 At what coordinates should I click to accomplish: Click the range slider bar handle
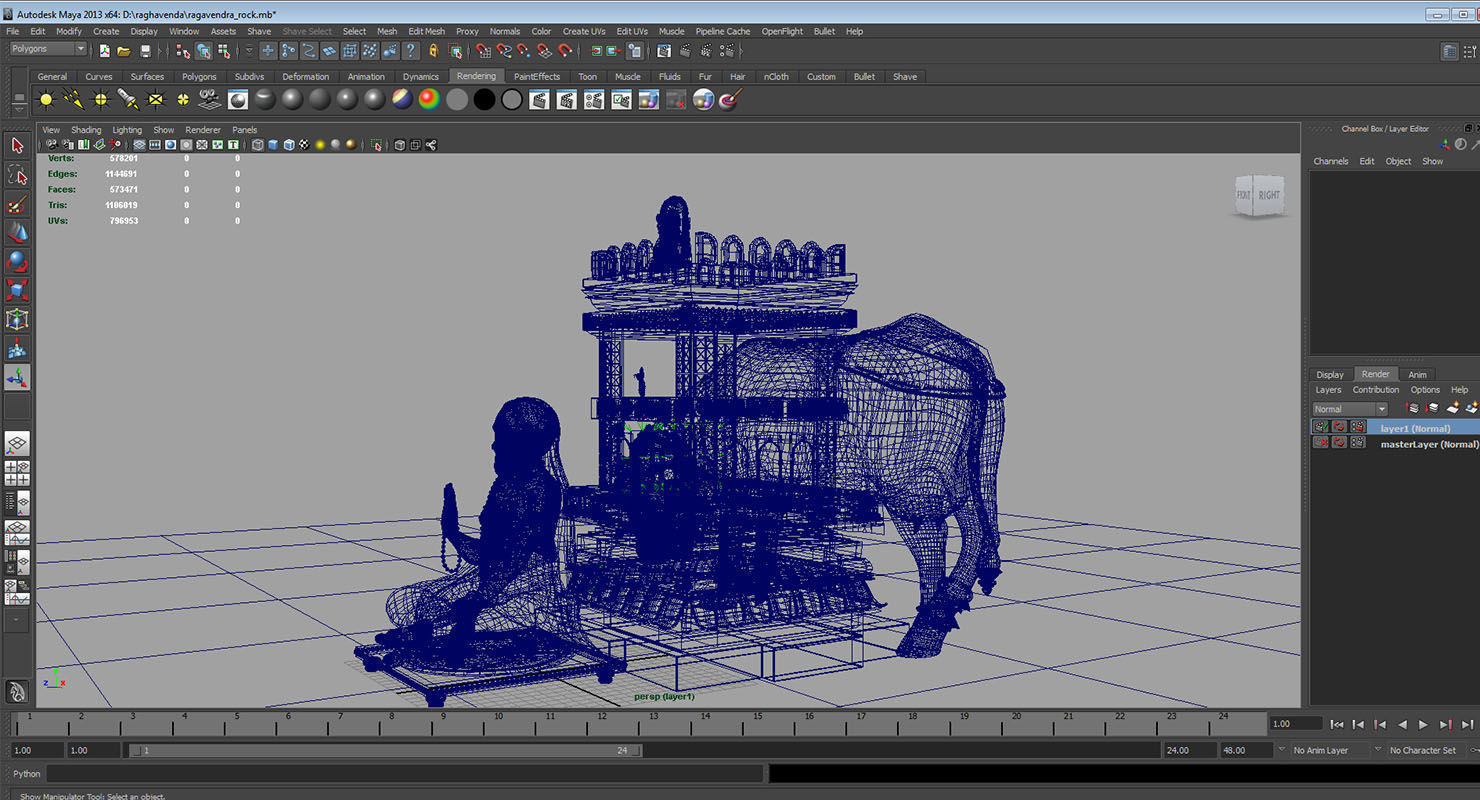(388, 750)
